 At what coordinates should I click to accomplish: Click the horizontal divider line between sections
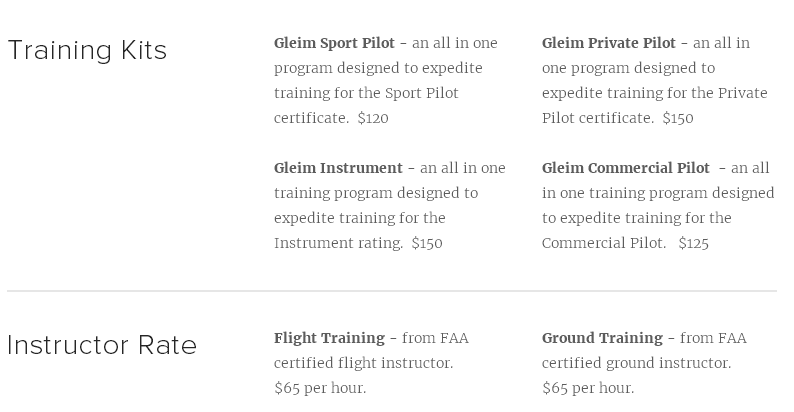392,291
